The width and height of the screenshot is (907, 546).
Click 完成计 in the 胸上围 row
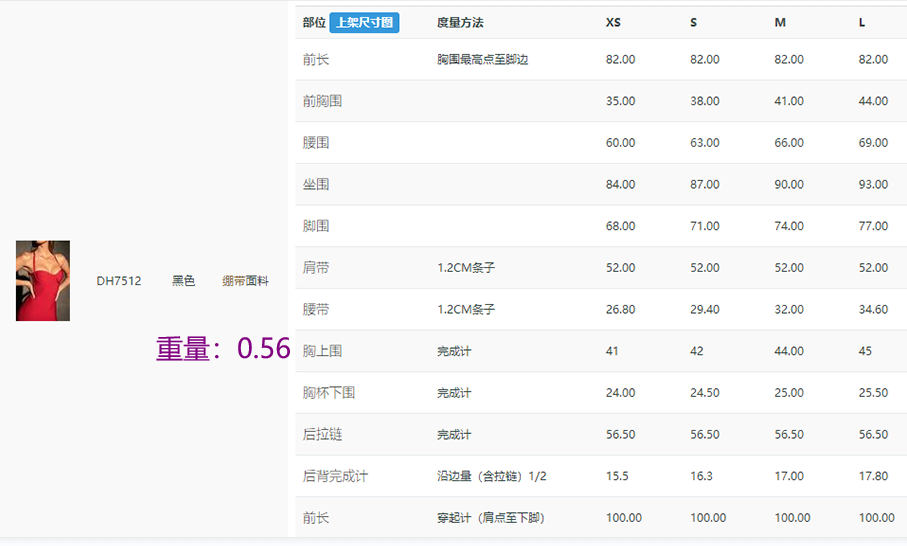[x=454, y=351]
